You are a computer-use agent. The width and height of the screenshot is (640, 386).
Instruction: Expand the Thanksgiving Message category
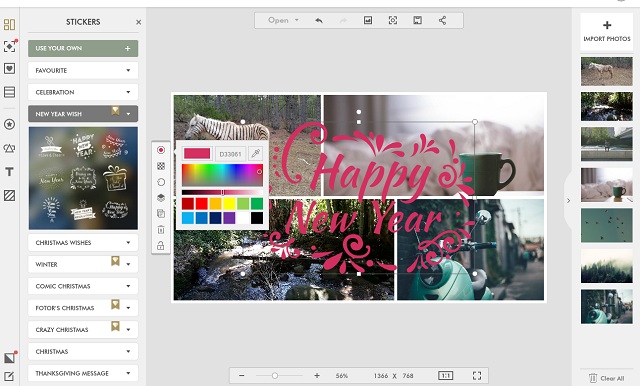pyautogui.click(x=83, y=373)
